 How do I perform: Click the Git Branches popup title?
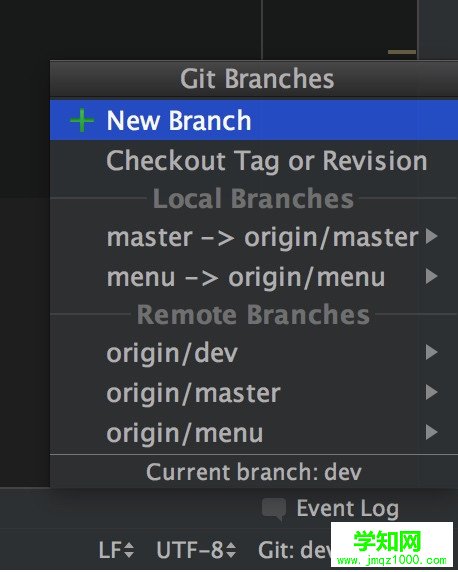tap(257, 79)
